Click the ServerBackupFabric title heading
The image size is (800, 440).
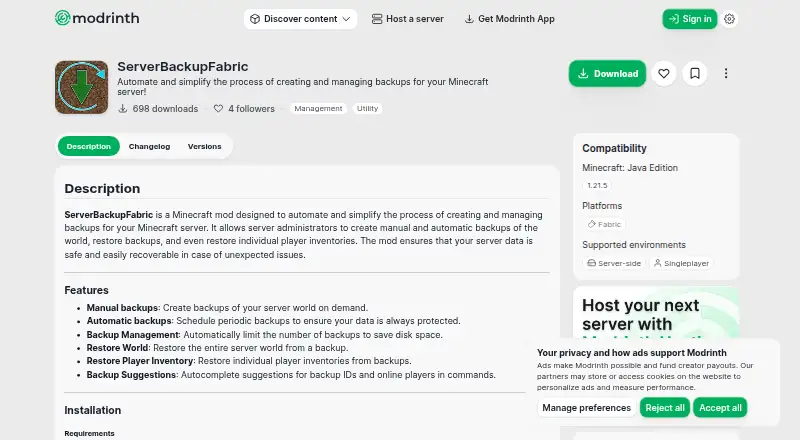click(183, 67)
